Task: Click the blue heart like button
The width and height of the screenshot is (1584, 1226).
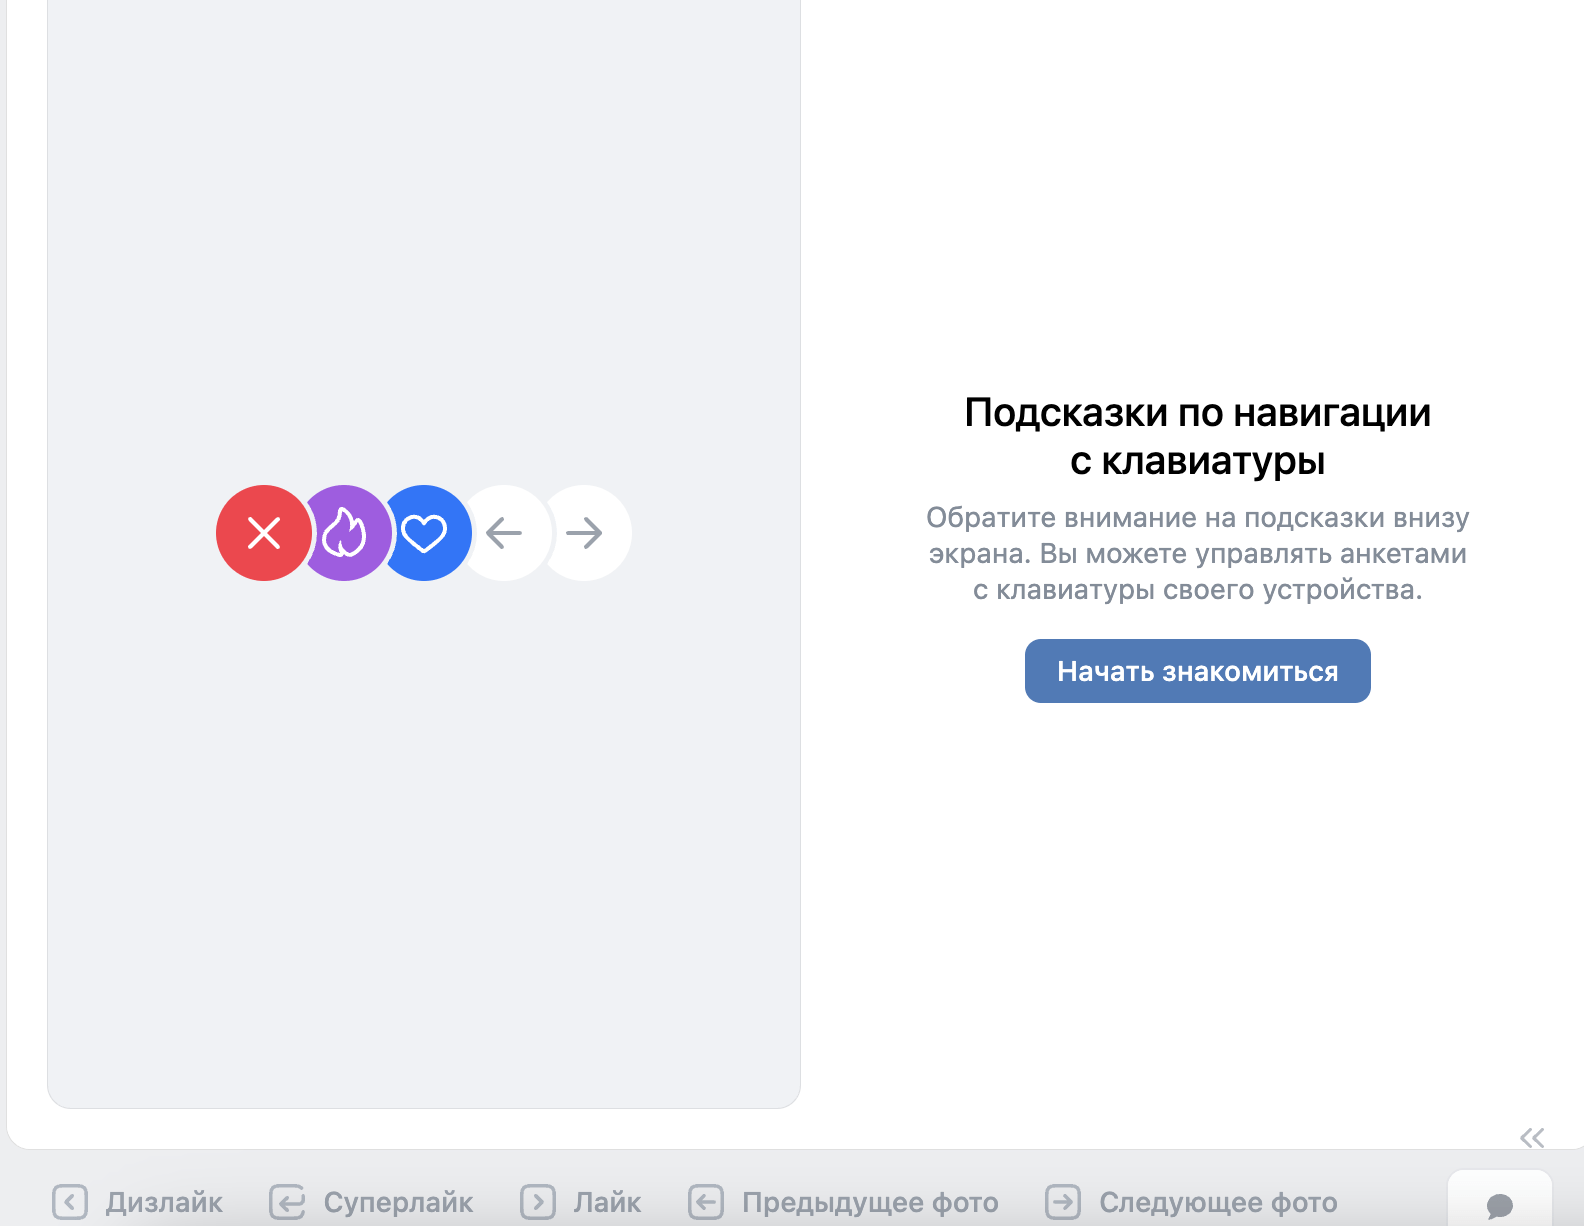Action: click(x=427, y=533)
